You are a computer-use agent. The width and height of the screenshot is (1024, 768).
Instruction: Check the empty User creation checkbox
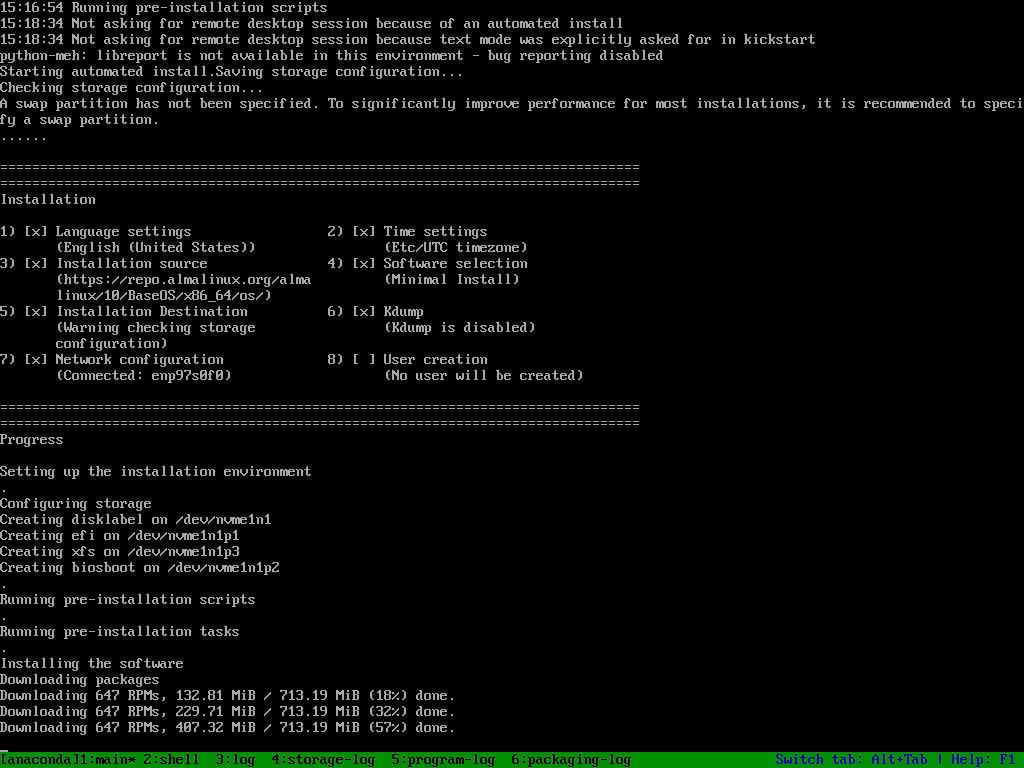[364, 360]
